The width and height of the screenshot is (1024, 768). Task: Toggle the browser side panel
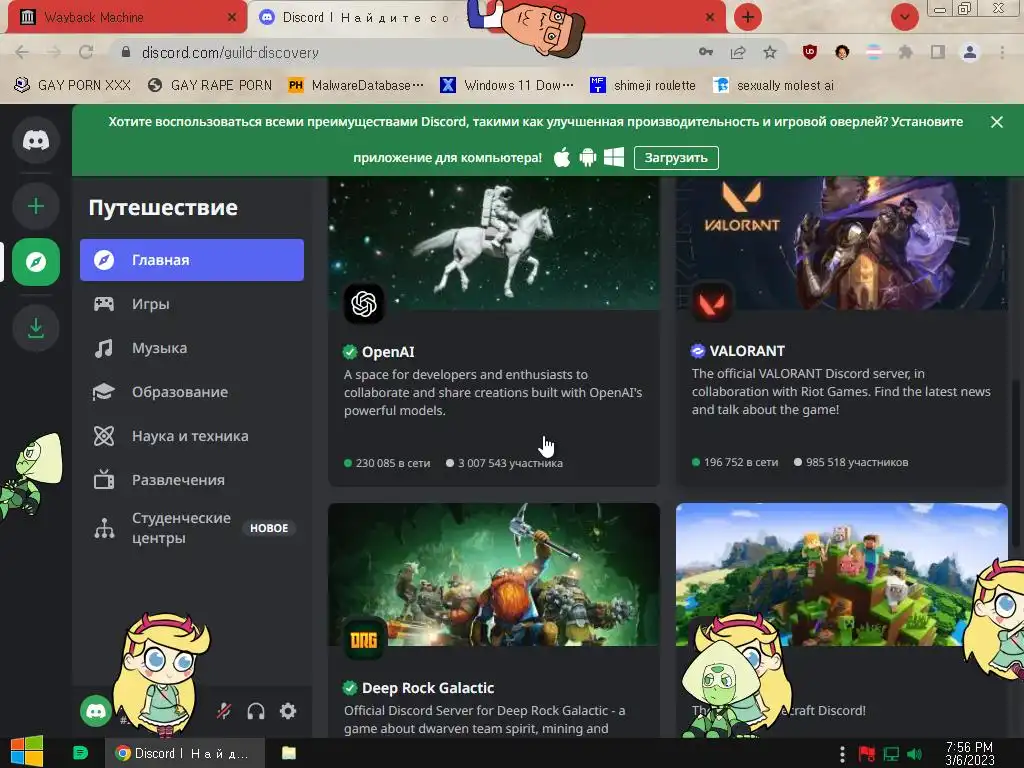tap(938, 52)
